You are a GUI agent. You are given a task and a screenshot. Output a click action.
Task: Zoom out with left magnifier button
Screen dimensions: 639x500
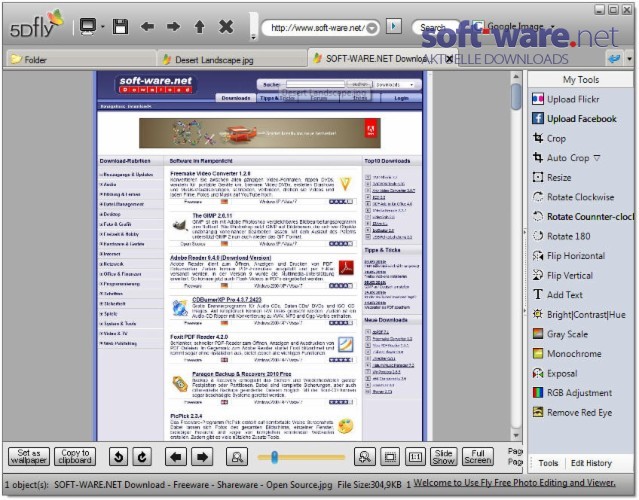tap(237, 457)
